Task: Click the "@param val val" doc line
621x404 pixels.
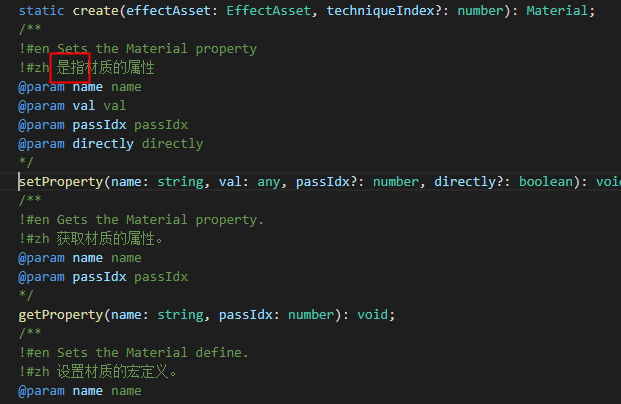Action: click(x=72, y=105)
